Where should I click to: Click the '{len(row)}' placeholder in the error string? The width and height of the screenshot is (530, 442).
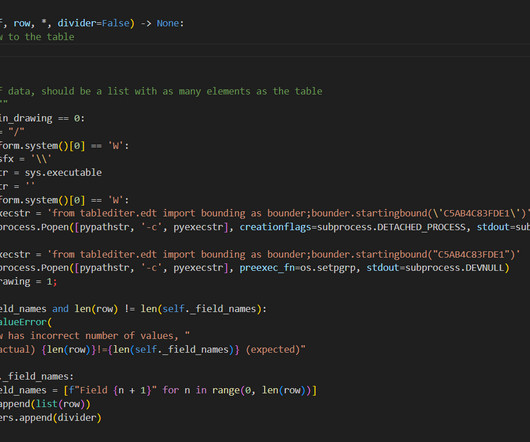69,349
